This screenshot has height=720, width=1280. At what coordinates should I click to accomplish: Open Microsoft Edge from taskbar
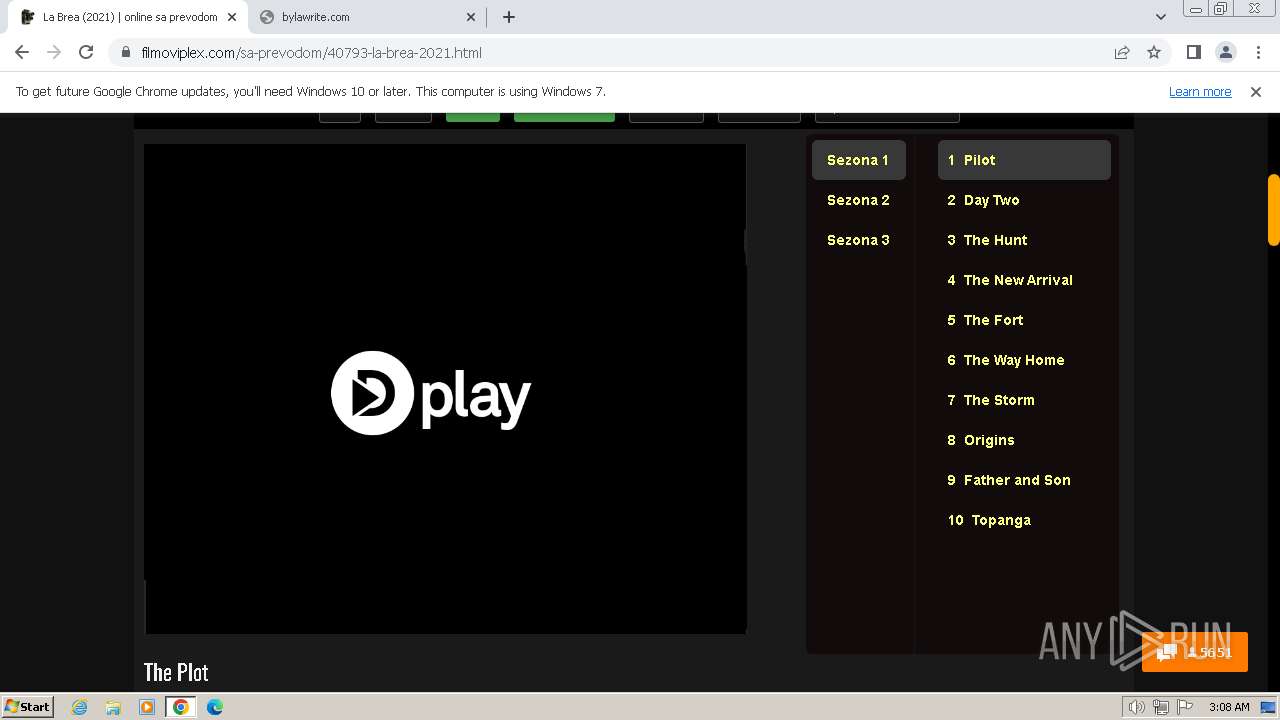coord(215,707)
